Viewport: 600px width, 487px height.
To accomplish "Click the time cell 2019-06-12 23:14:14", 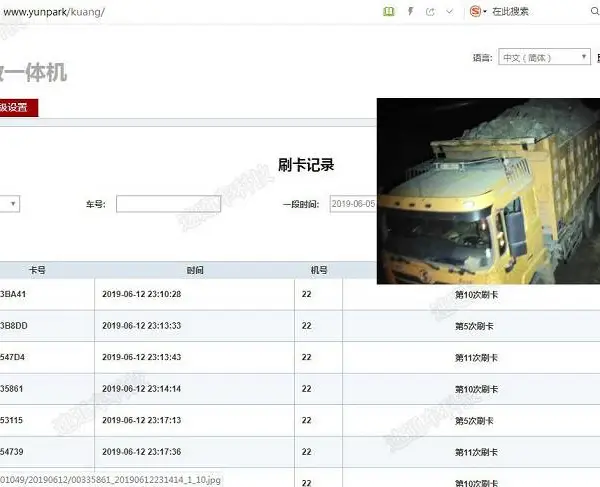I will click(x=142, y=389).
